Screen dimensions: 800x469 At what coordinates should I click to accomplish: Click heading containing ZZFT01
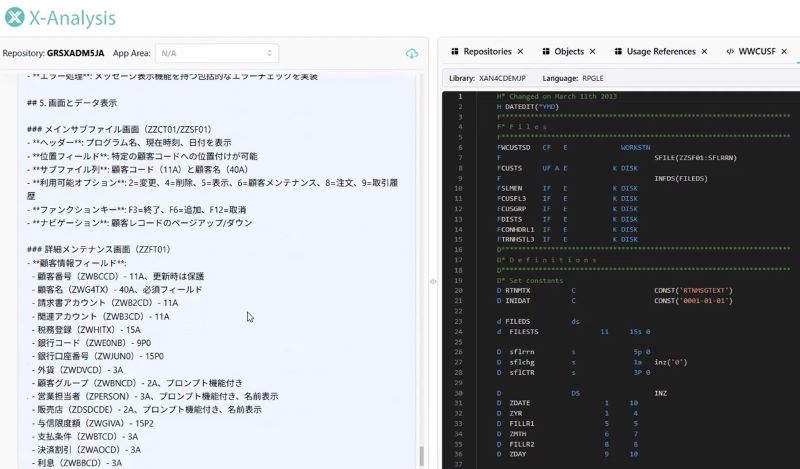tap(98, 250)
